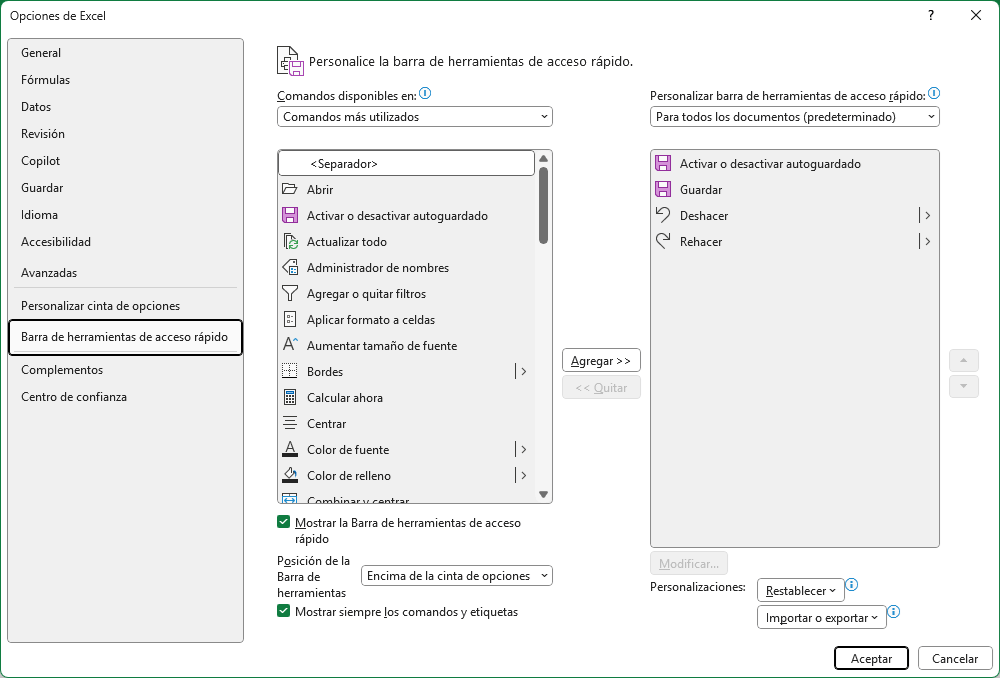Click the commands list scroll up arrow
Viewport: 1000px width, 678px height.
click(x=543, y=158)
